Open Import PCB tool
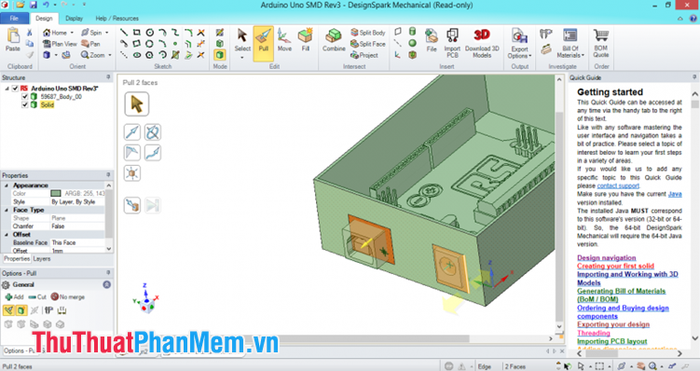 [452, 43]
